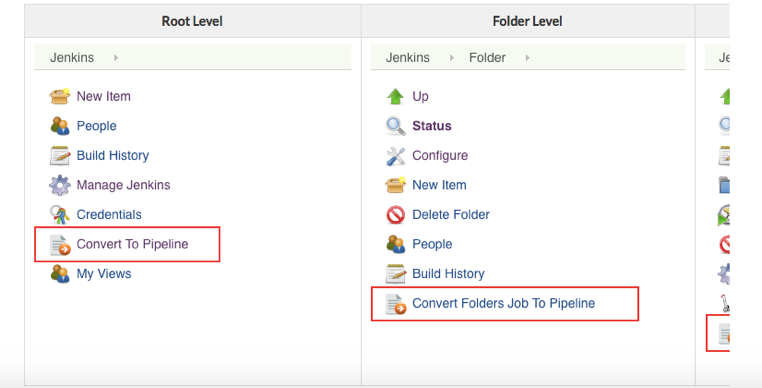Screen dimensions: 762x388
Task: Open the People link under Root Level
Action: pos(96,126)
